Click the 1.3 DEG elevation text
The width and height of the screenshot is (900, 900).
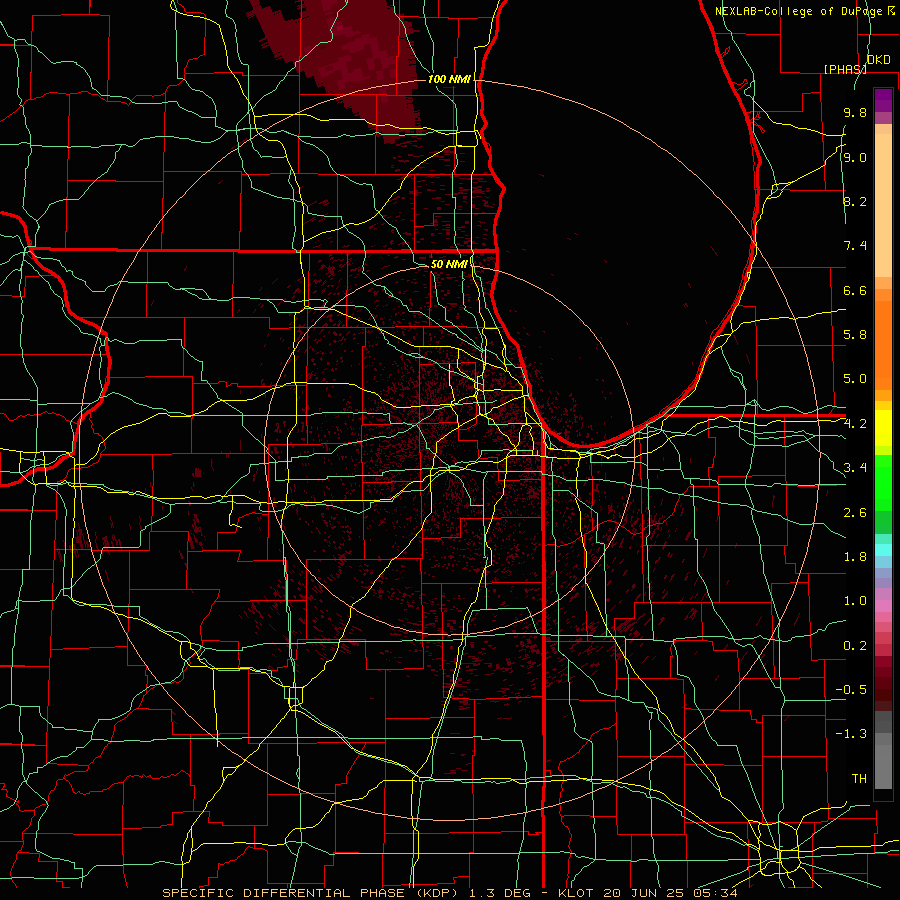(x=502, y=893)
